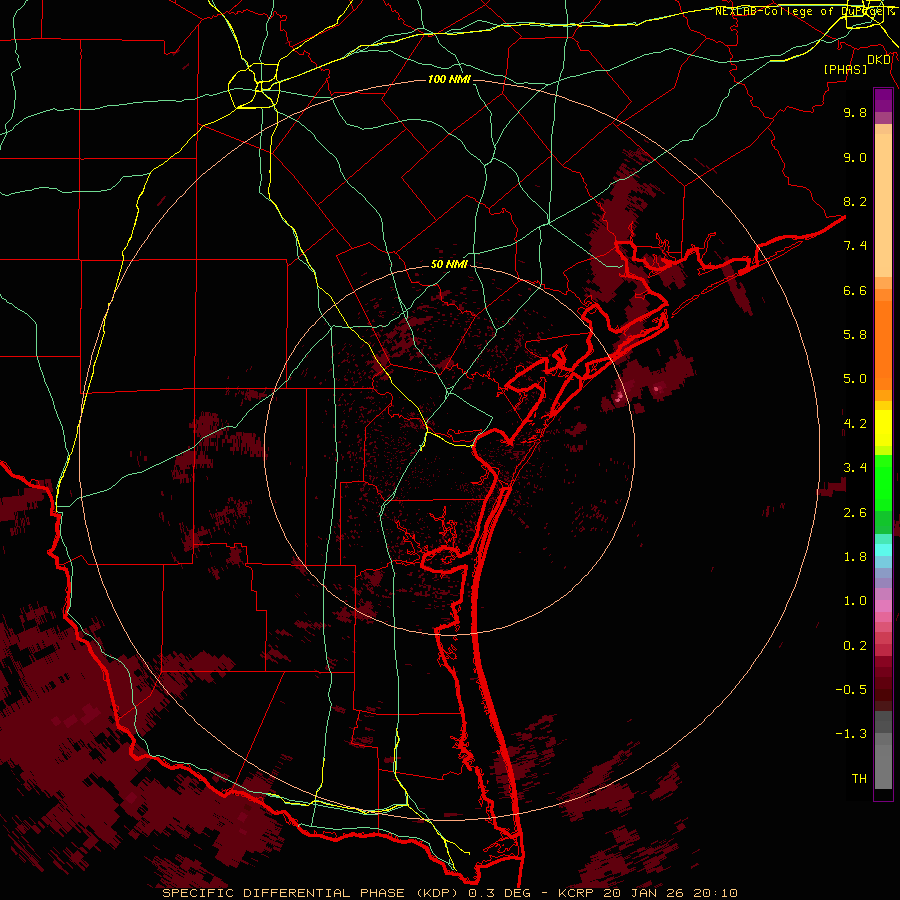Click the "50 NMI" range ring label
Viewport: 900px width, 900px height.
449,264
